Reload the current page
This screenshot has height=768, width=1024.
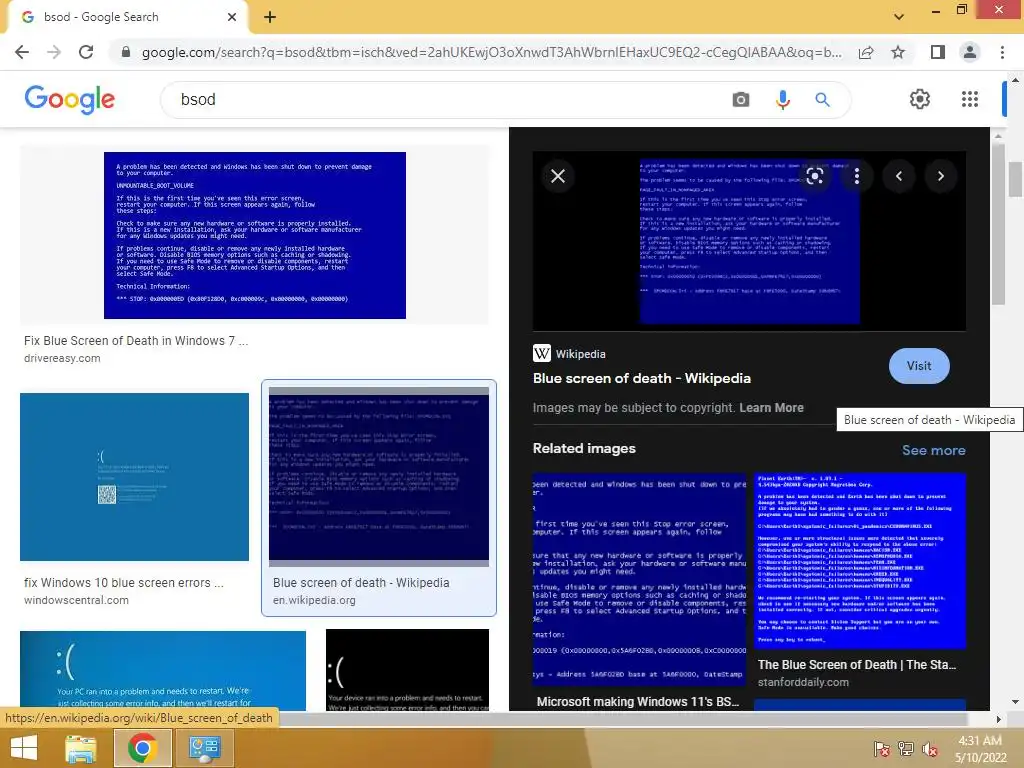click(86, 52)
